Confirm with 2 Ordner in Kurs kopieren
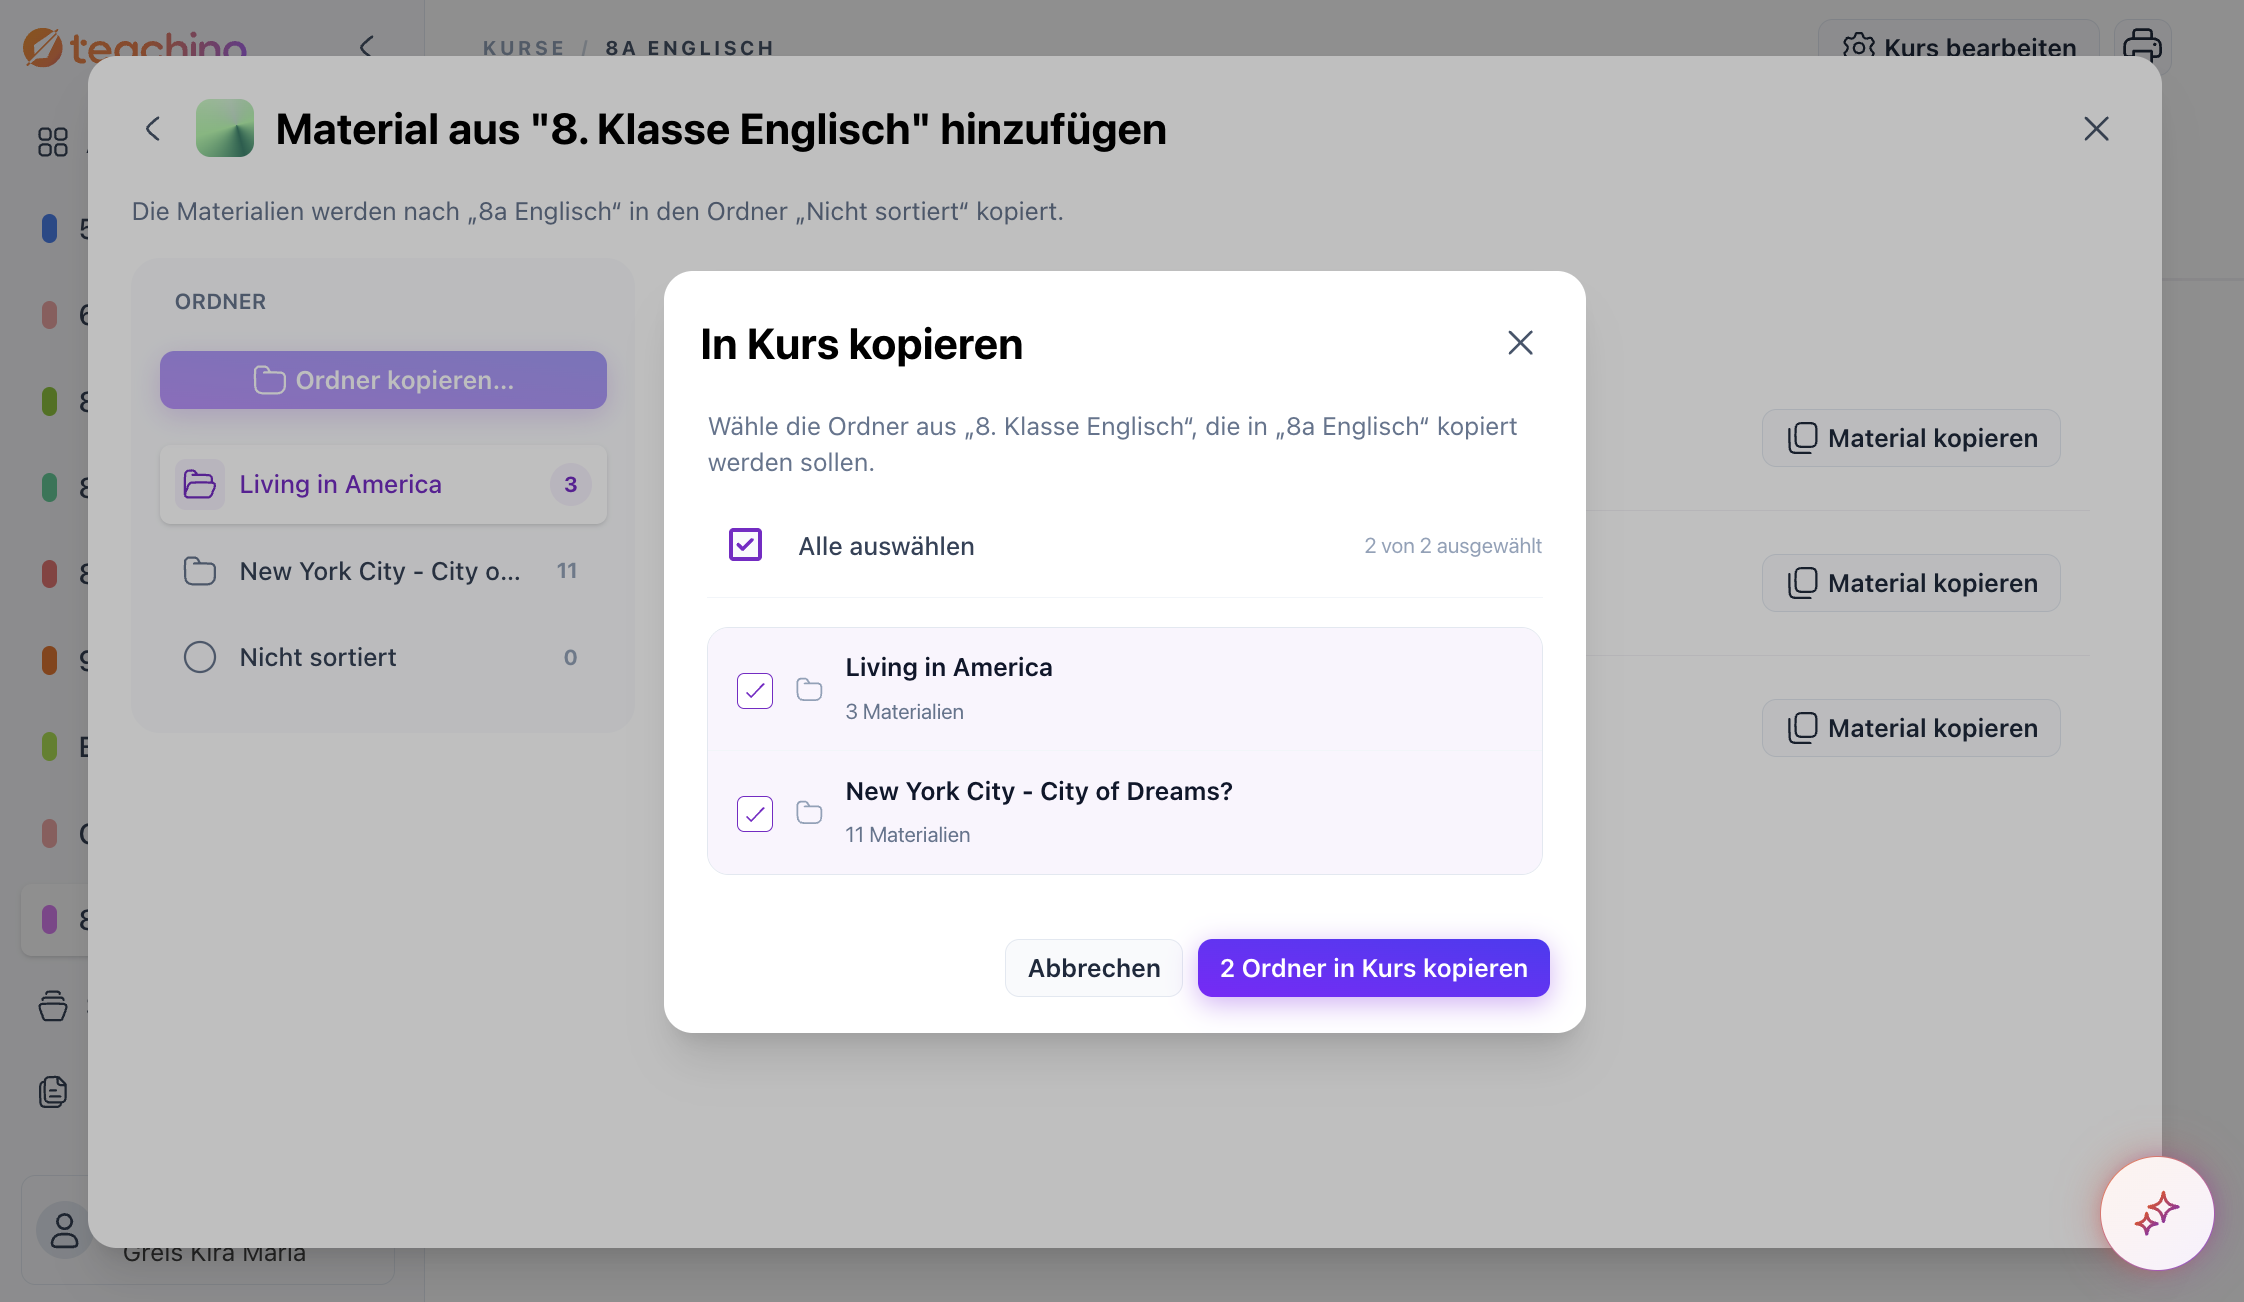The width and height of the screenshot is (2244, 1302). coord(1374,968)
